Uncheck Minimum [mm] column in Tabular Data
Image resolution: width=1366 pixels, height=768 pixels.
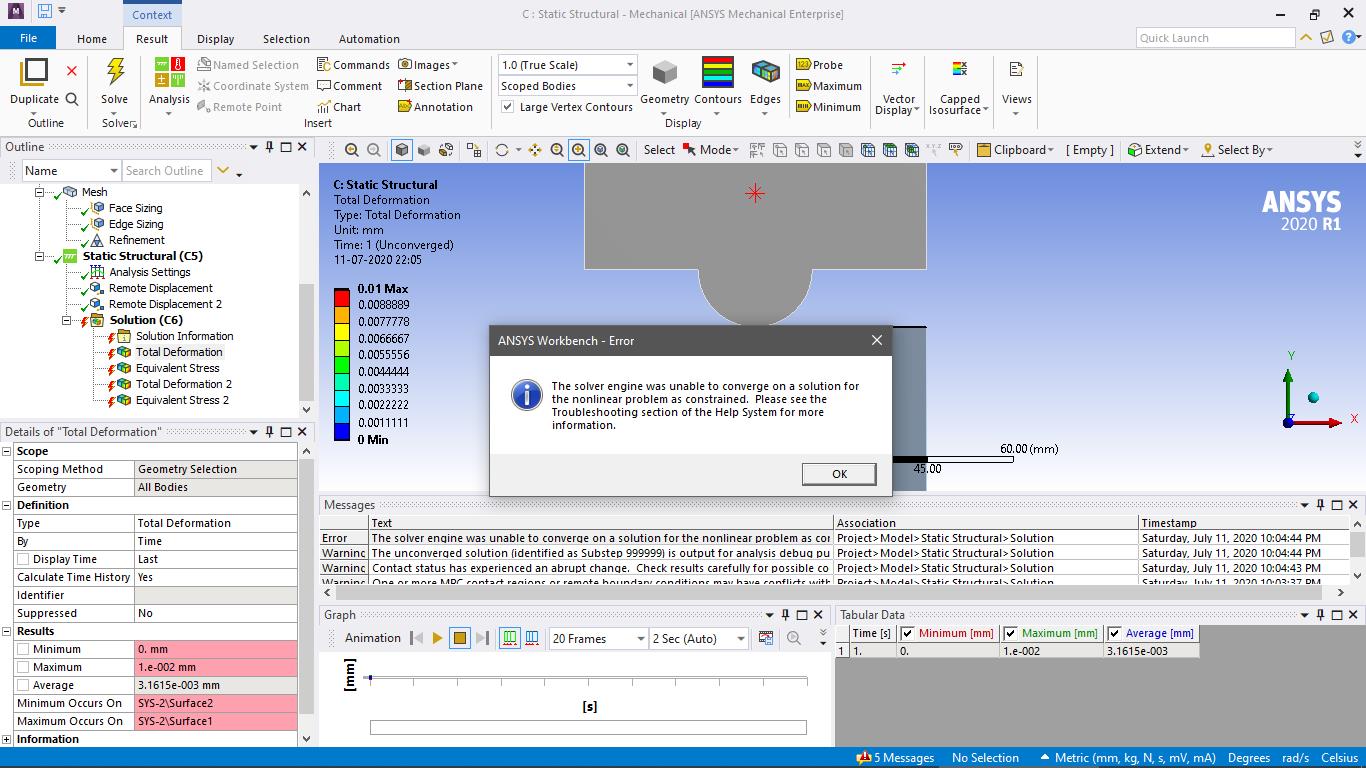tap(908, 633)
